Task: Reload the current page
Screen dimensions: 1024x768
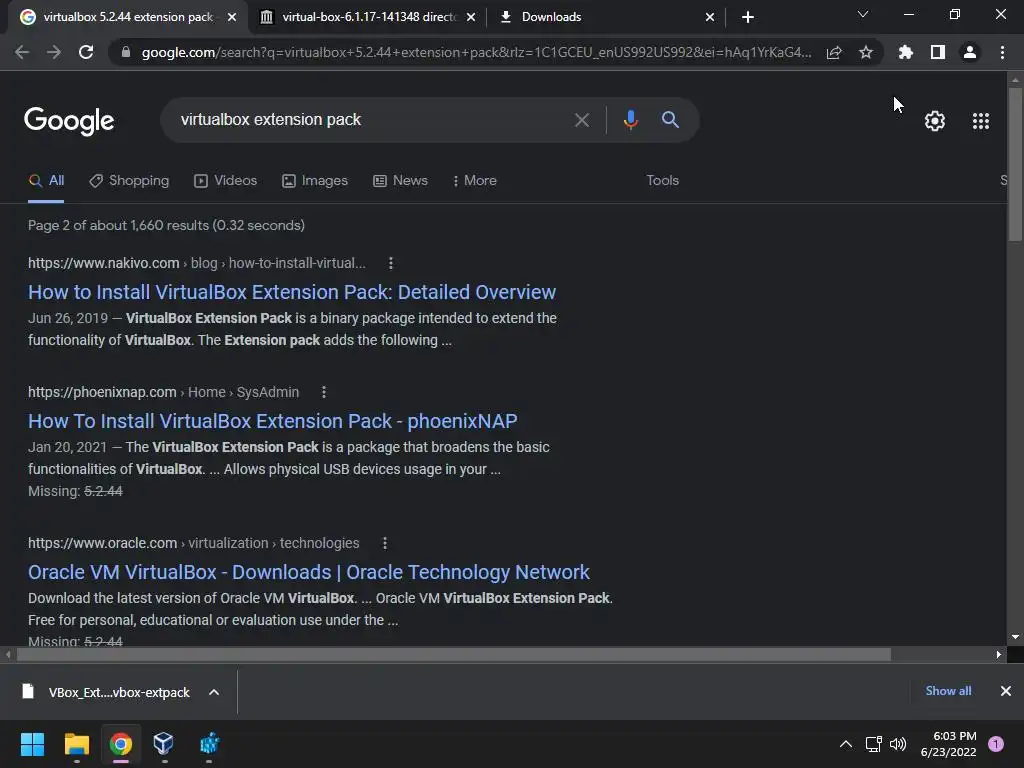Action: click(x=86, y=52)
